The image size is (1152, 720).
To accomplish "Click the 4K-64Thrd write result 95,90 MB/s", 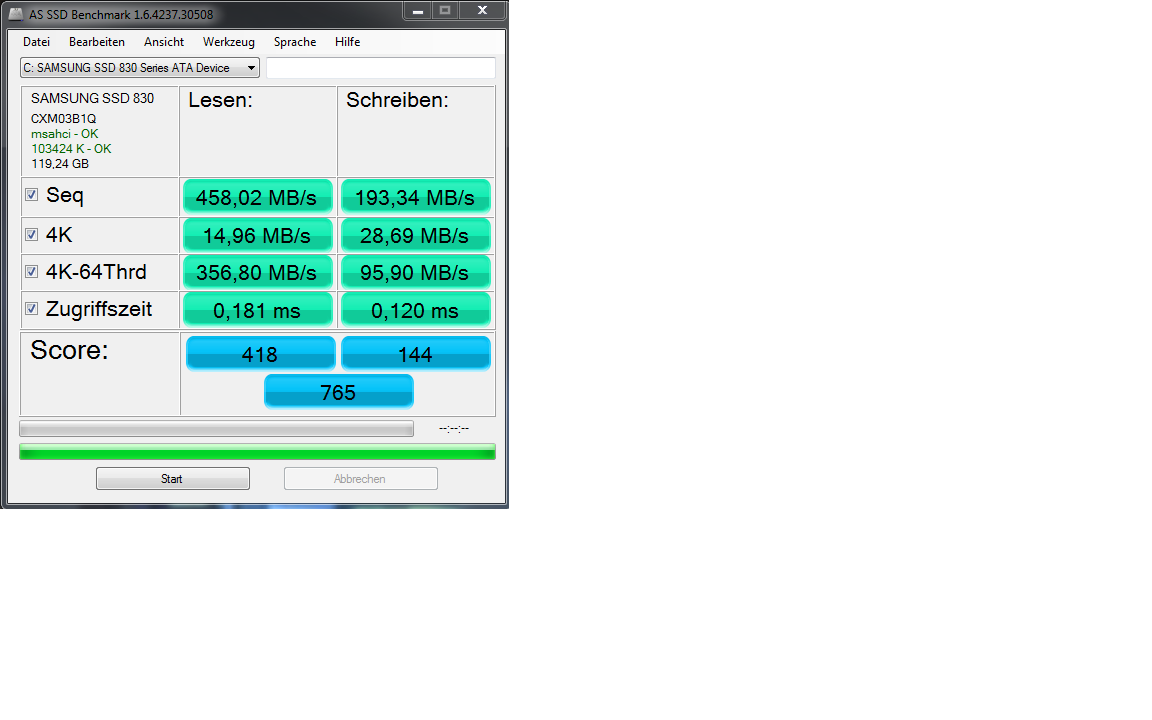I will pyautogui.click(x=415, y=272).
